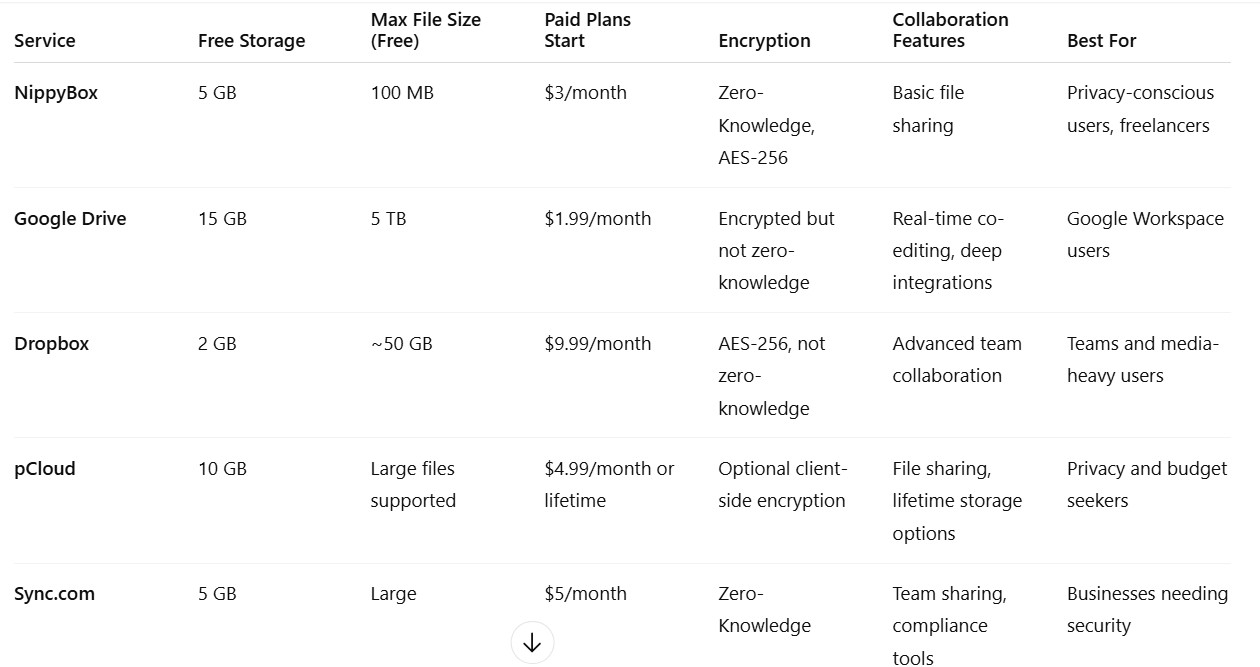Select the 15 GB free storage cell
The image size is (1260, 667).
[222, 218]
